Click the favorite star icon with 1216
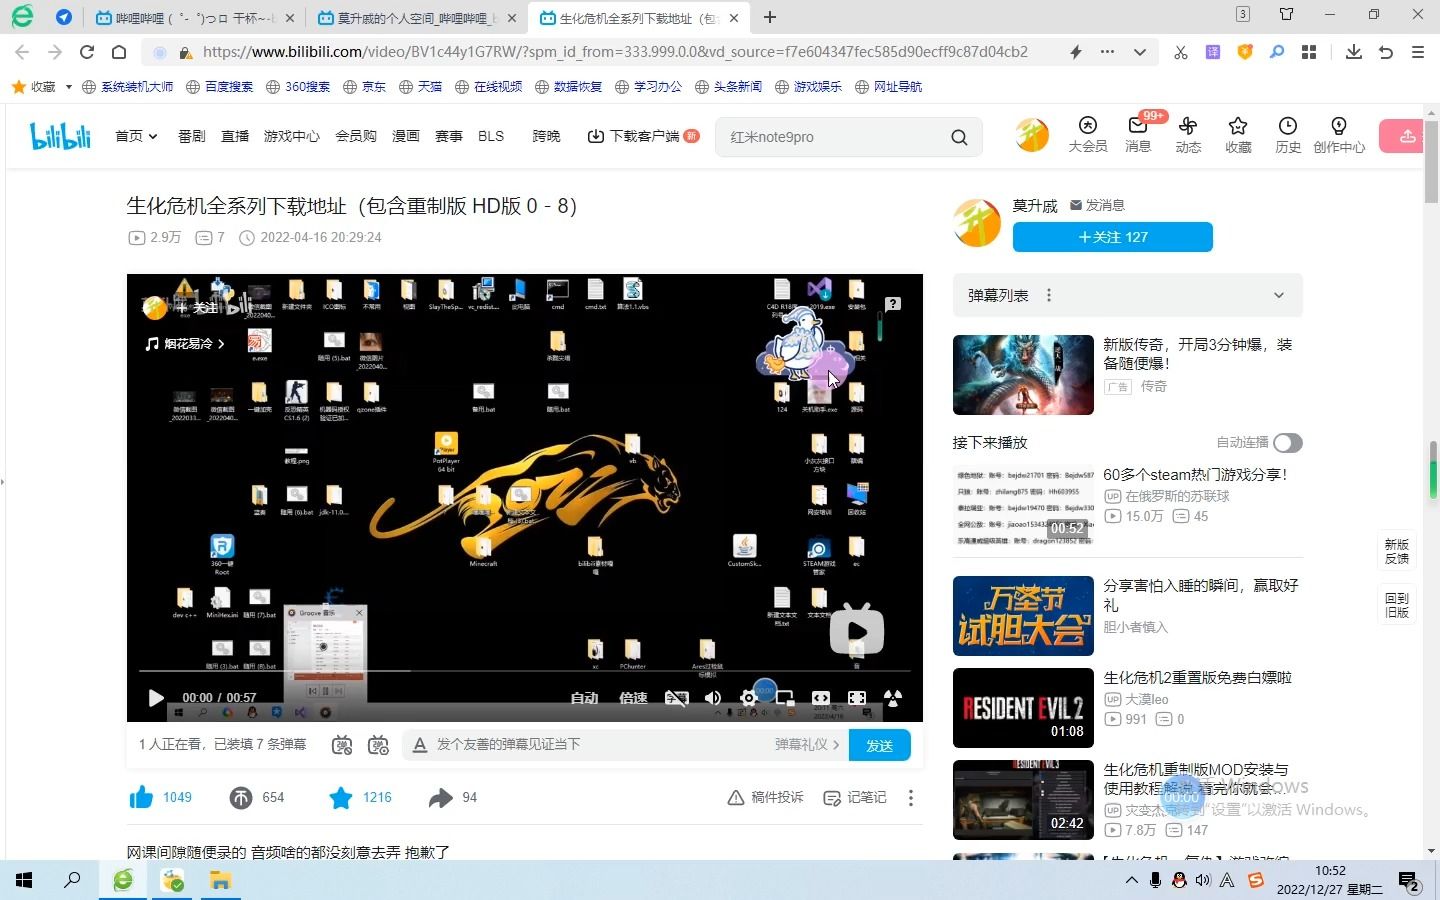Image resolution: width=1440 pixels, height=900 pixels. [341, 797]
